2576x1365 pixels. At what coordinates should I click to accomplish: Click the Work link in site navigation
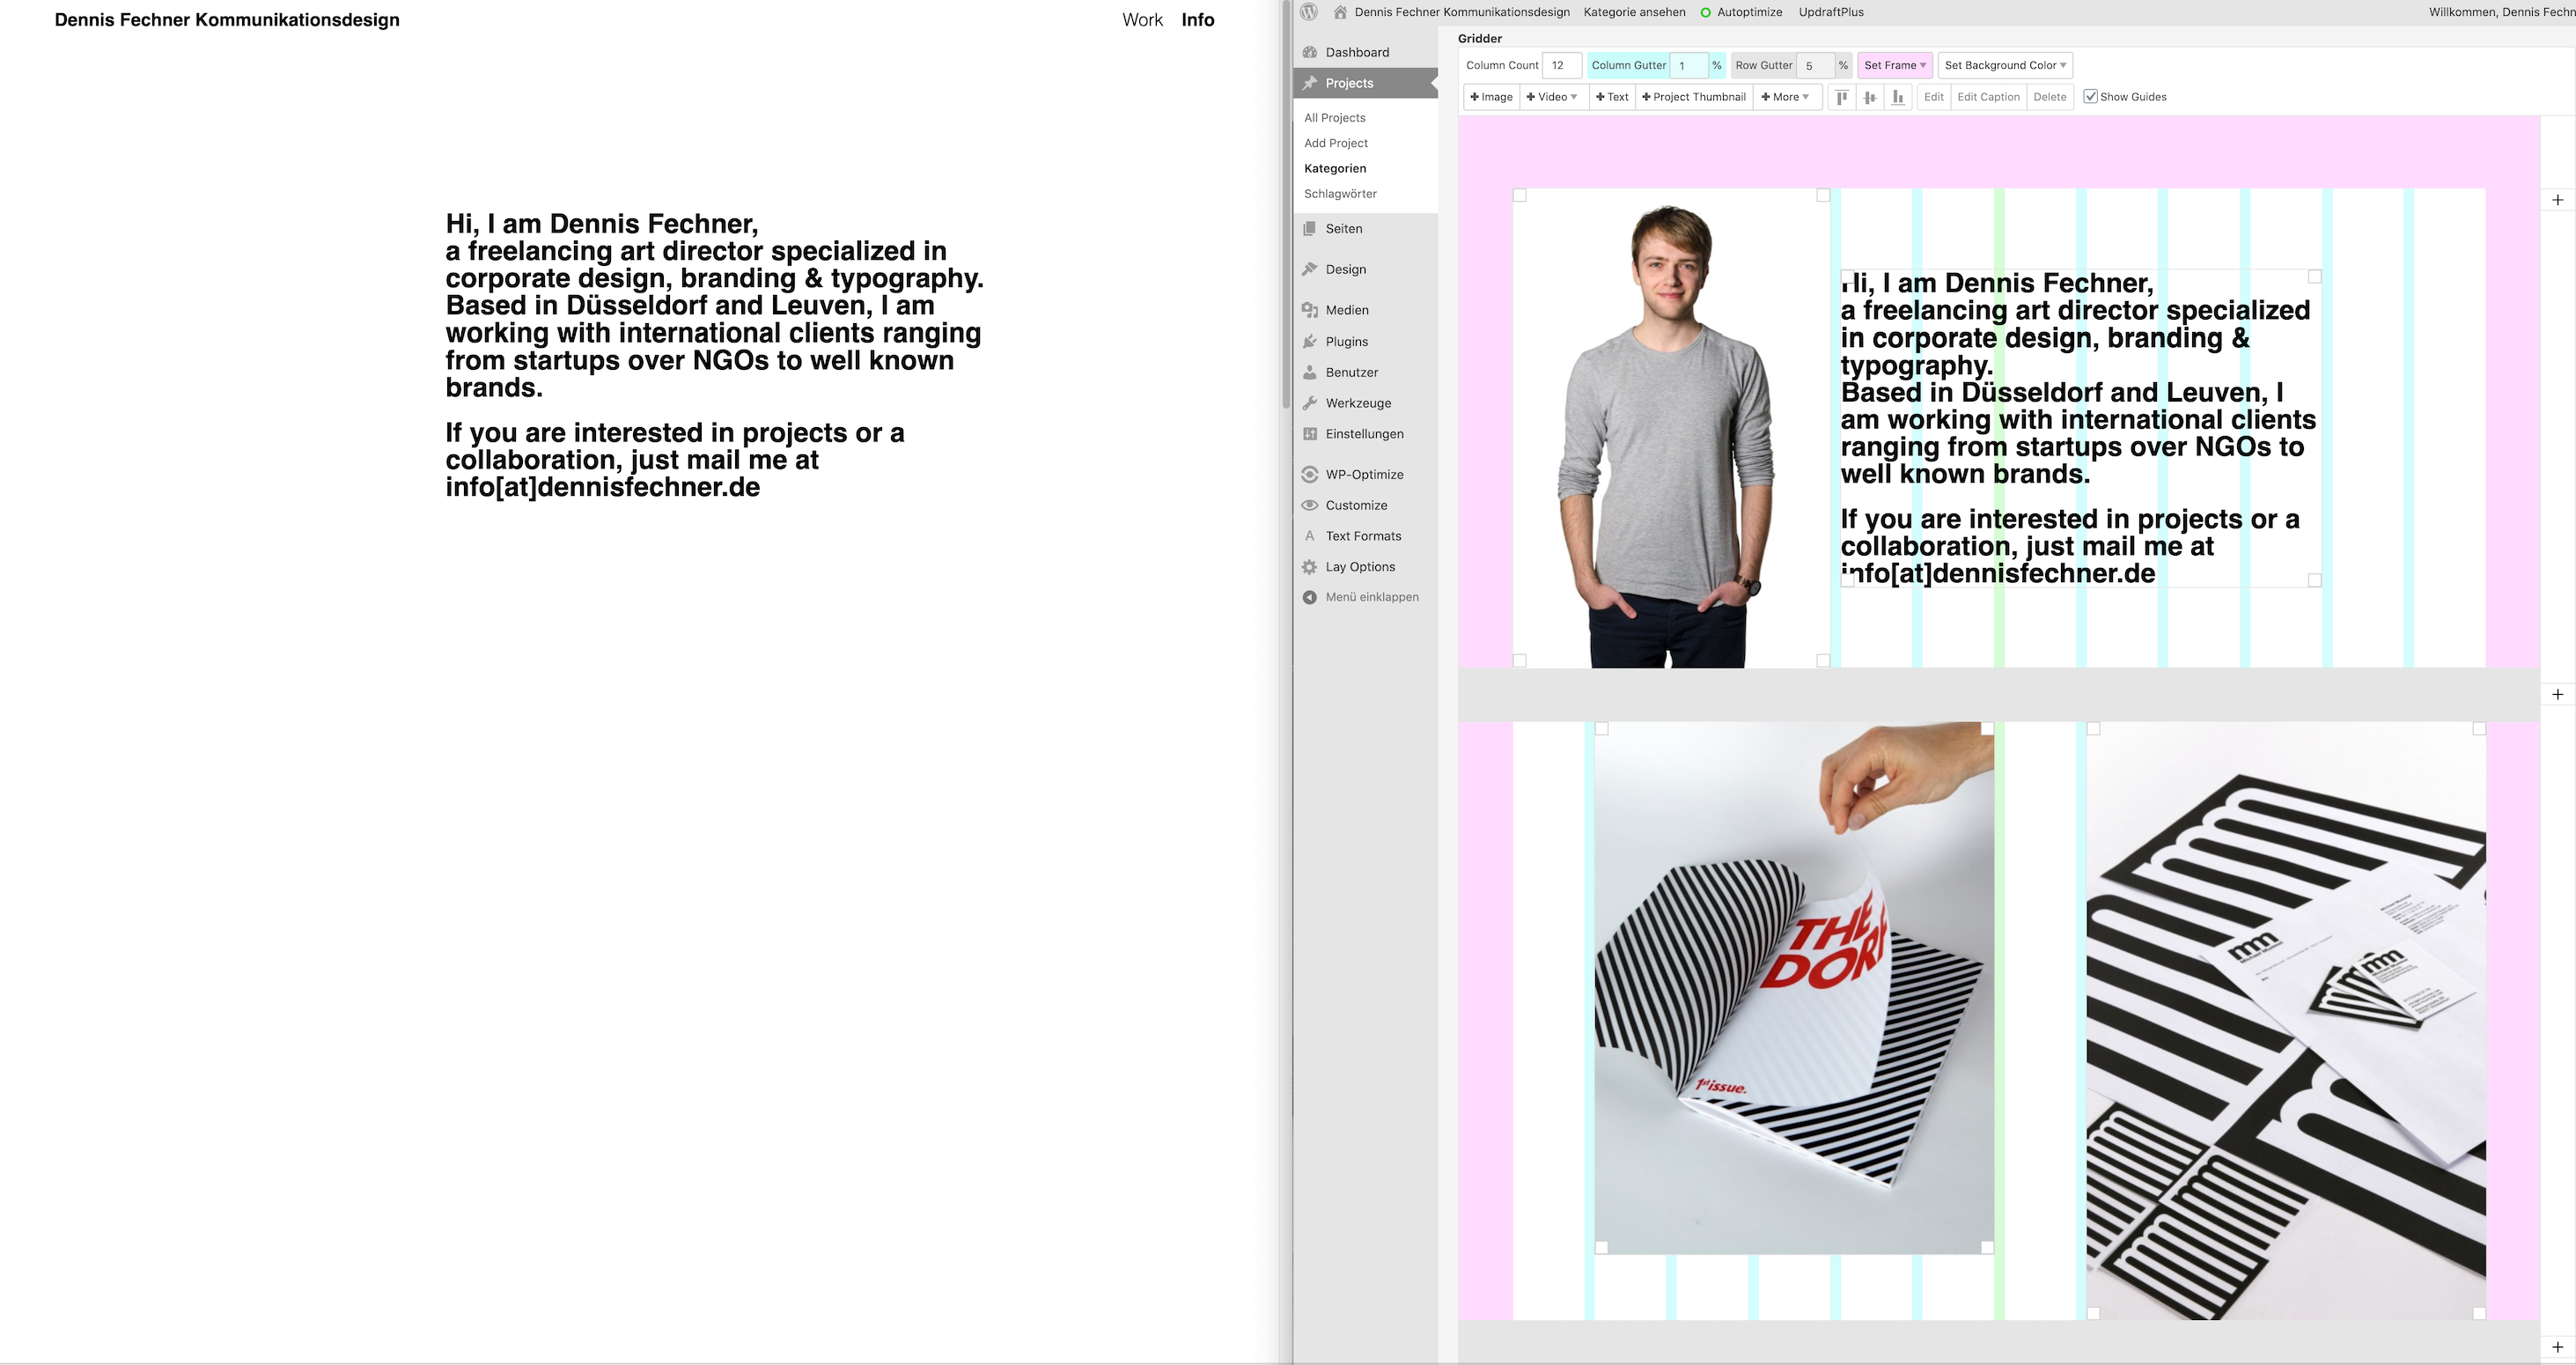pos(1142,20)
